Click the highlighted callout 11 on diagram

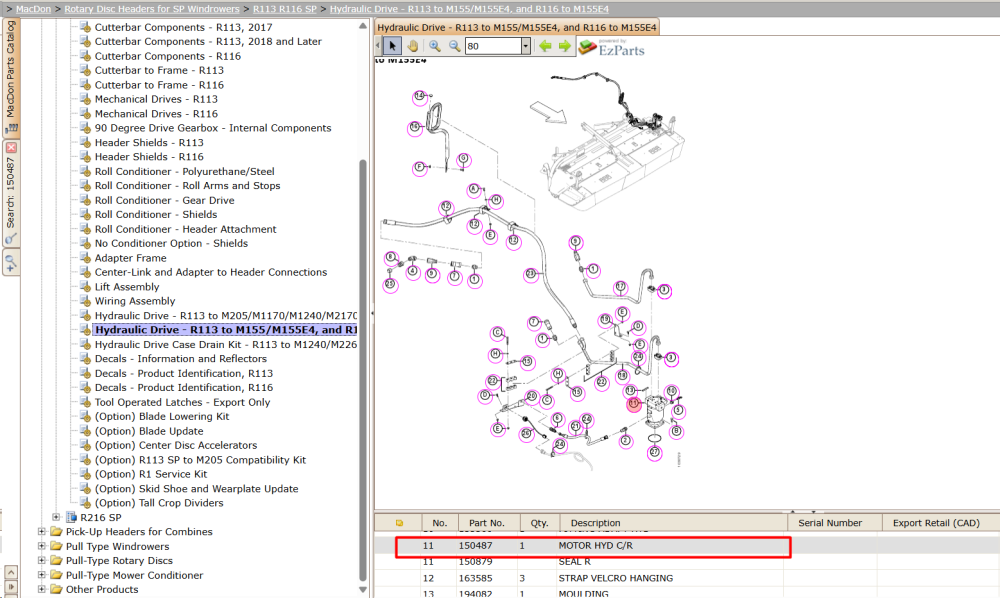click(x=633, y=404)
